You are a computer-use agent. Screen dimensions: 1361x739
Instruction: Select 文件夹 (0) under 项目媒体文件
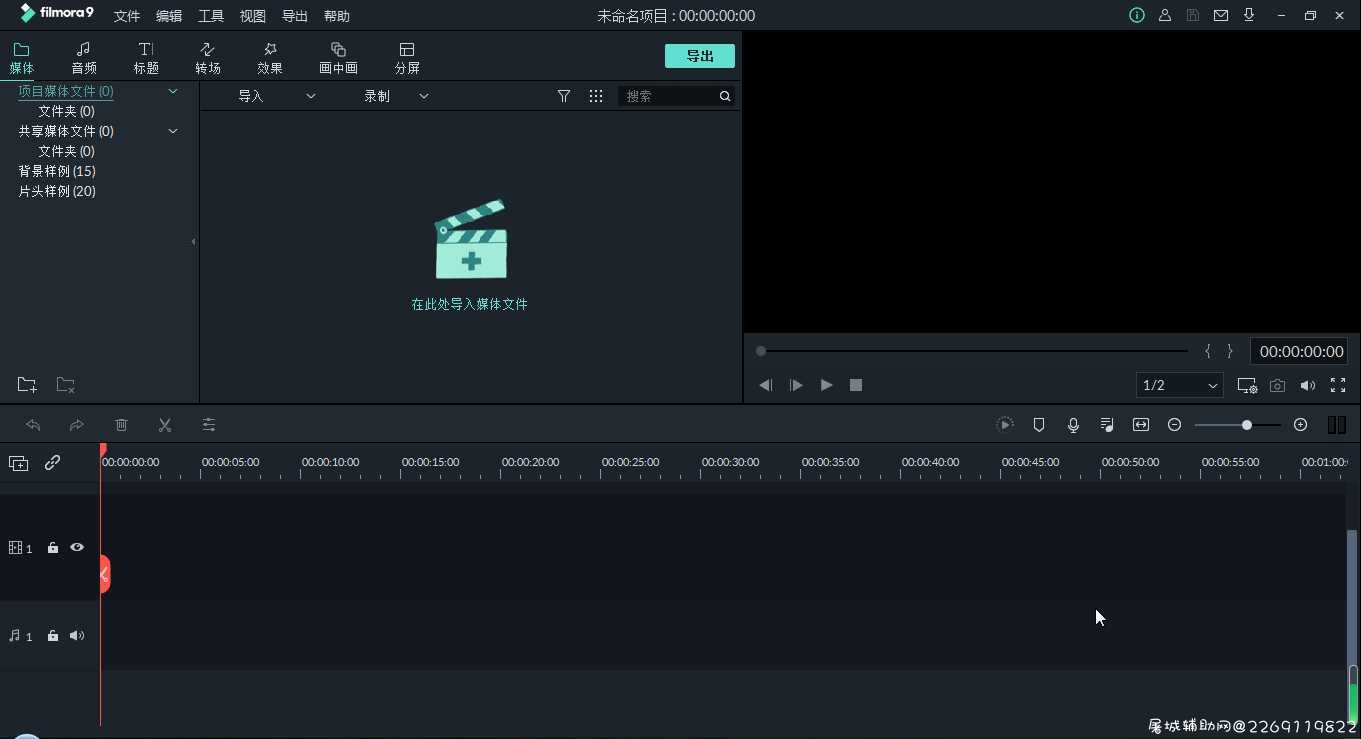tap(66, 111)
